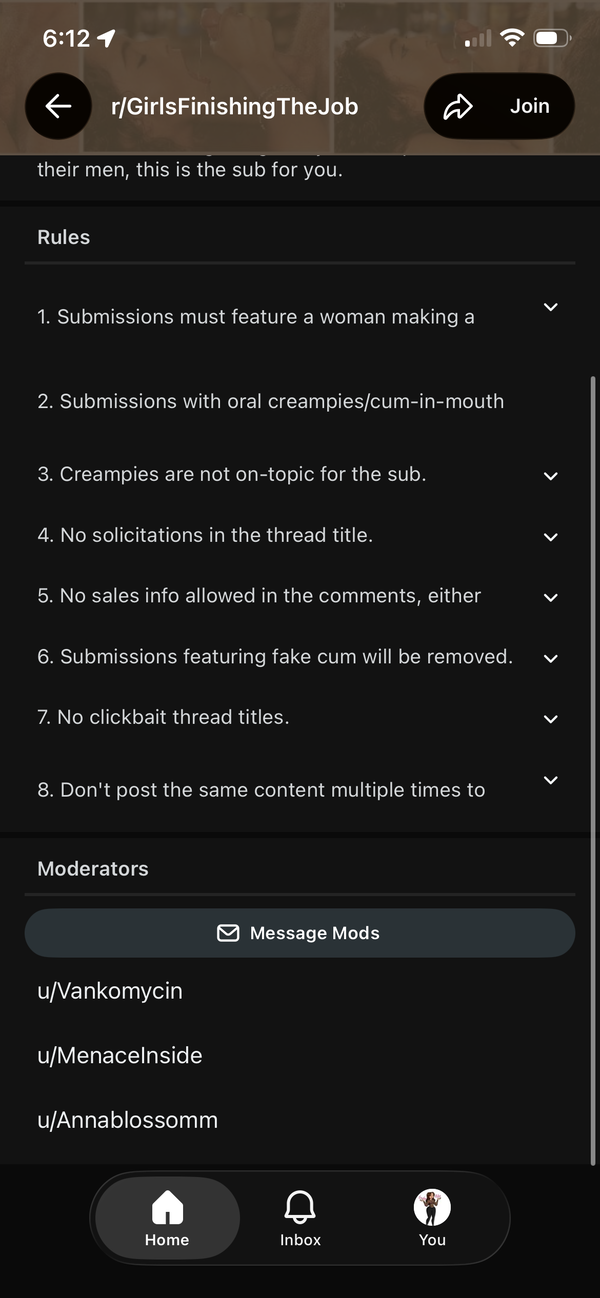The height and width of the screenshot is (1298, 600).
Task: Tap the Wi-Fi icon in status bar
Action: pos(513,39)
